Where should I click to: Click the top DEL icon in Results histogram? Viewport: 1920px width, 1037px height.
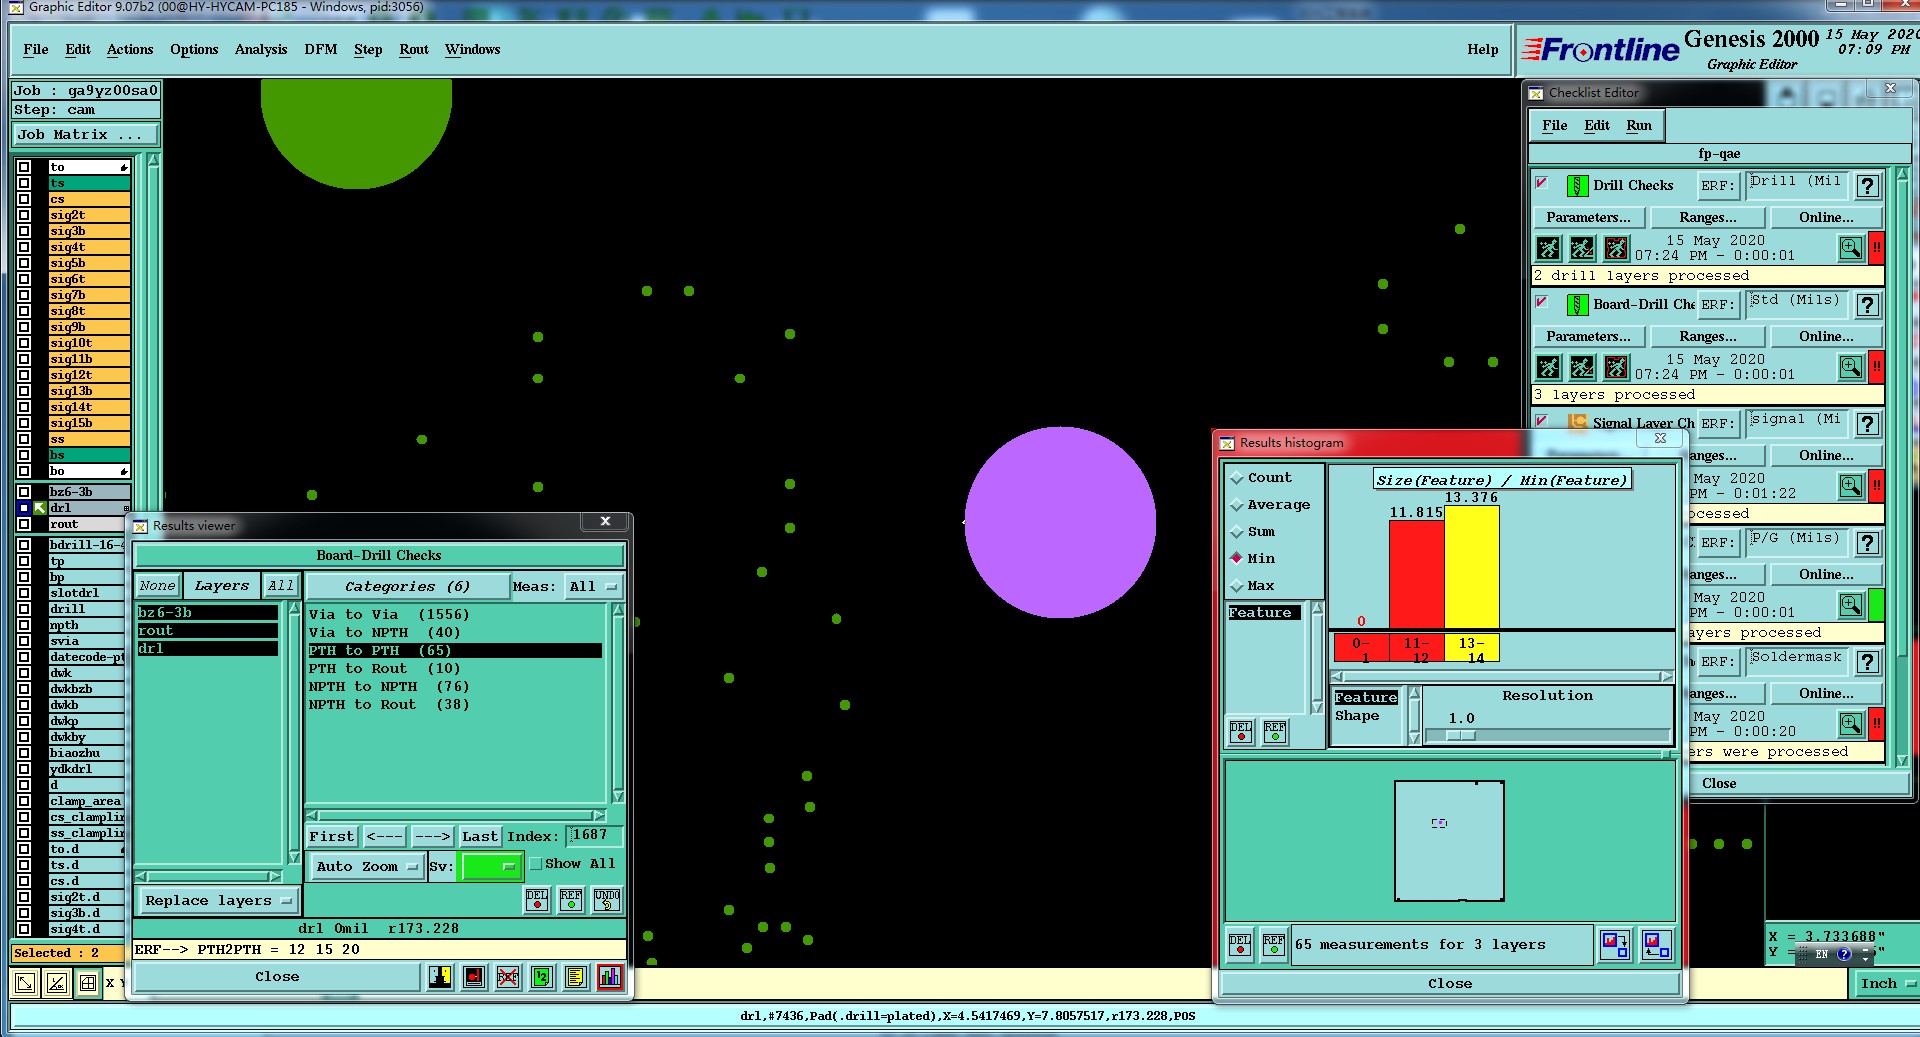tap(1241, 732)
